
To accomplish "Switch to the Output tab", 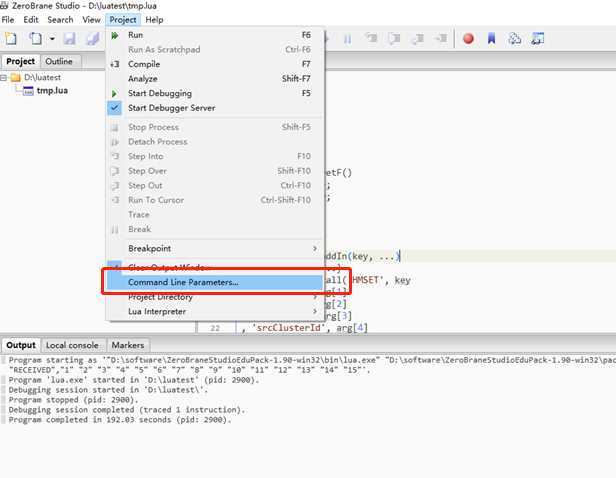I will [21, 345].
